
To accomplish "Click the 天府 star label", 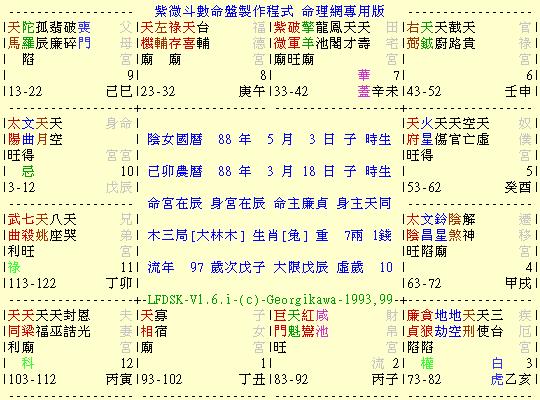I will click(413, 132).
